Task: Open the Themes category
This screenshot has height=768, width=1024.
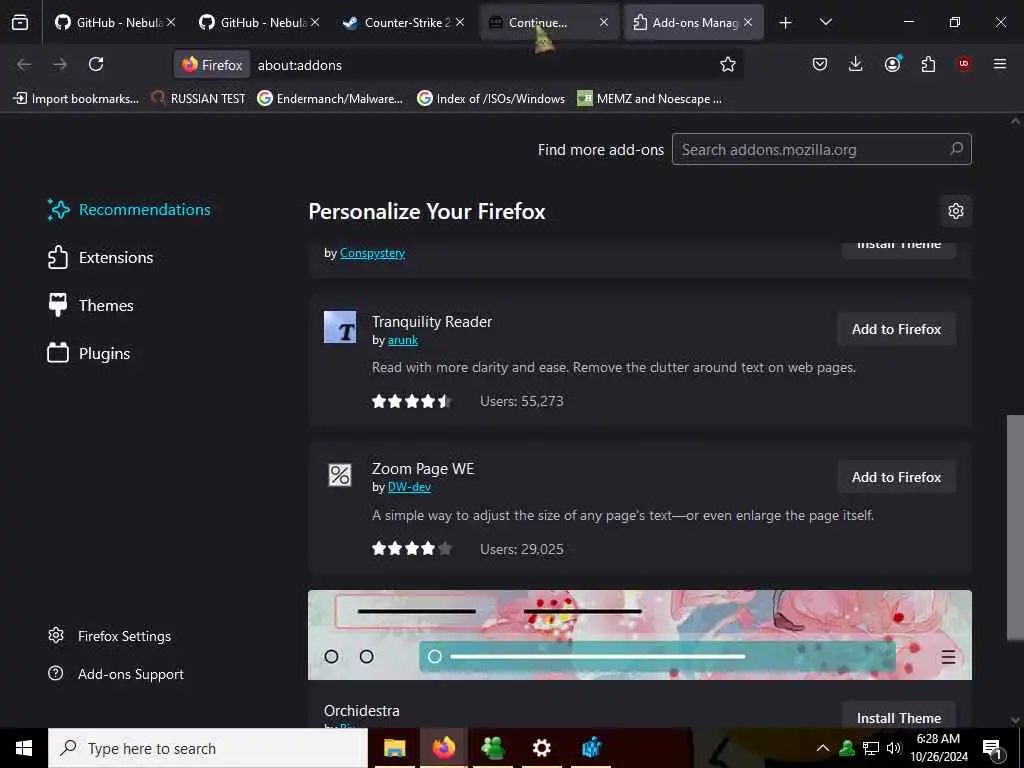Action: pyautogui.click(x=91, y=306)
